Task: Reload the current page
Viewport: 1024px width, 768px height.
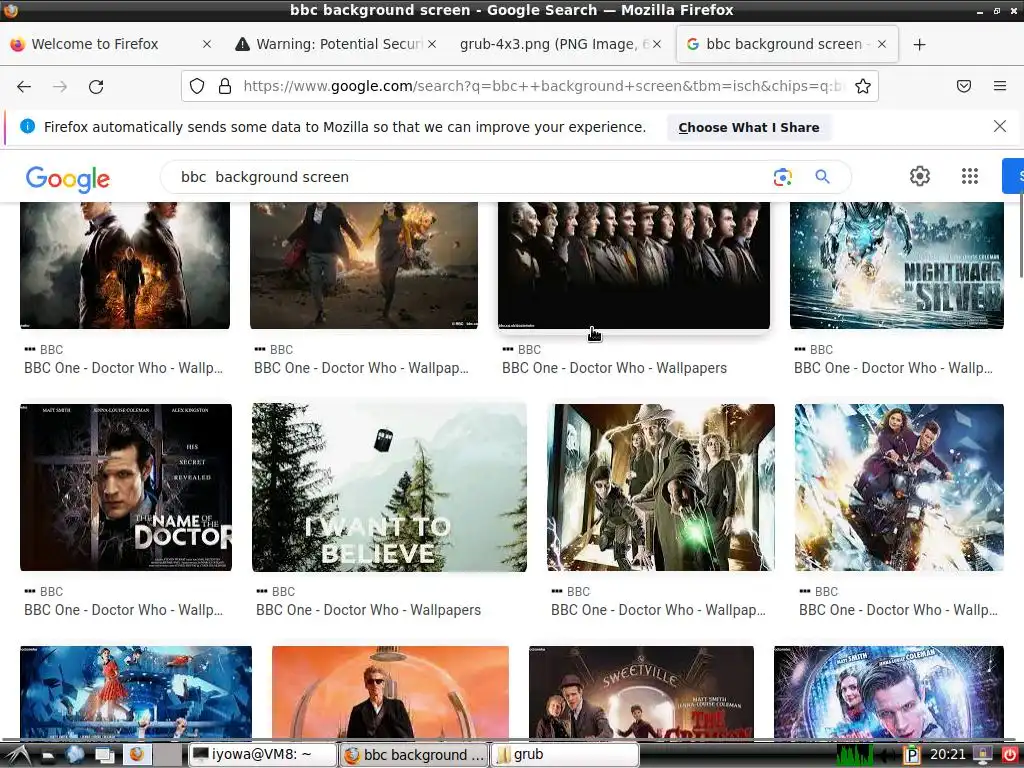Action: tap(96, 86)
